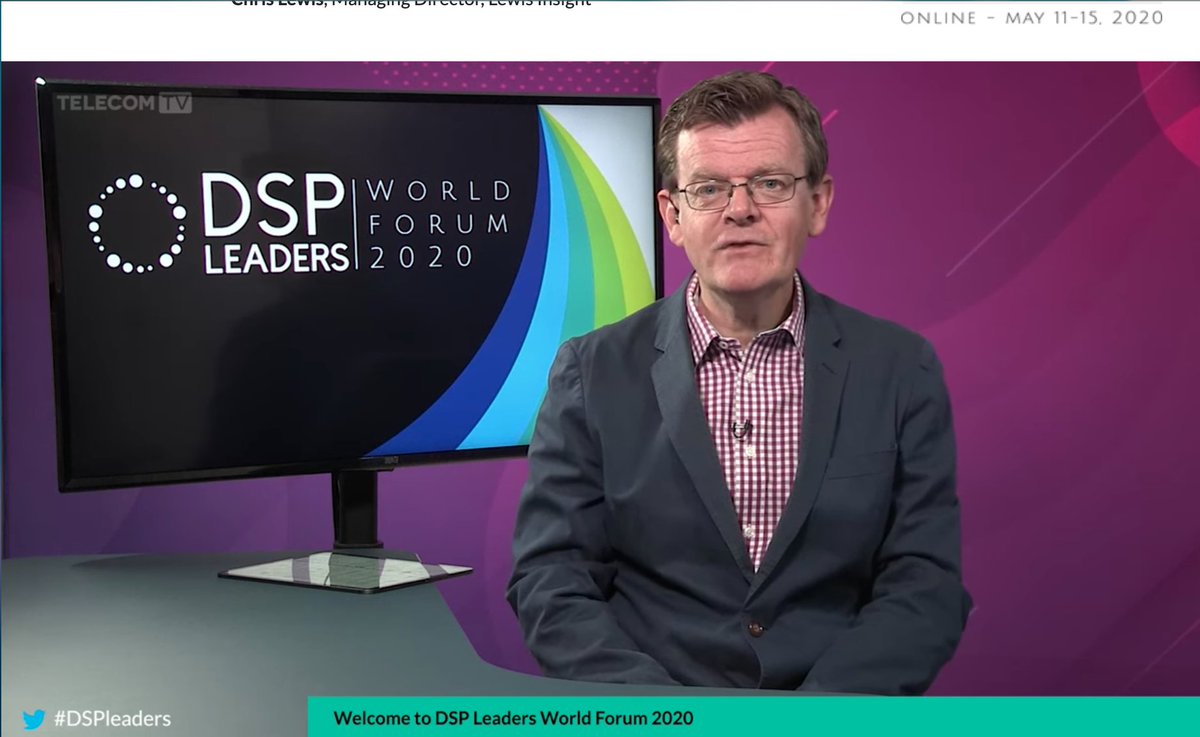1200x737 pixels.
Task: Open the #DSPleaders hashtag
Action: pos(112,719)
